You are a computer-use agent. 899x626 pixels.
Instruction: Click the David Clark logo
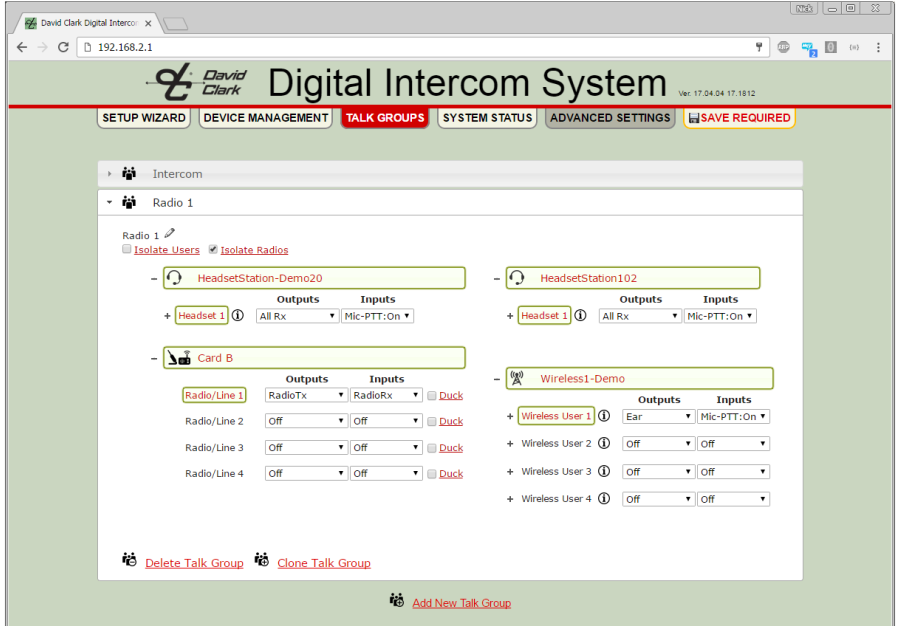coord(197,82)
